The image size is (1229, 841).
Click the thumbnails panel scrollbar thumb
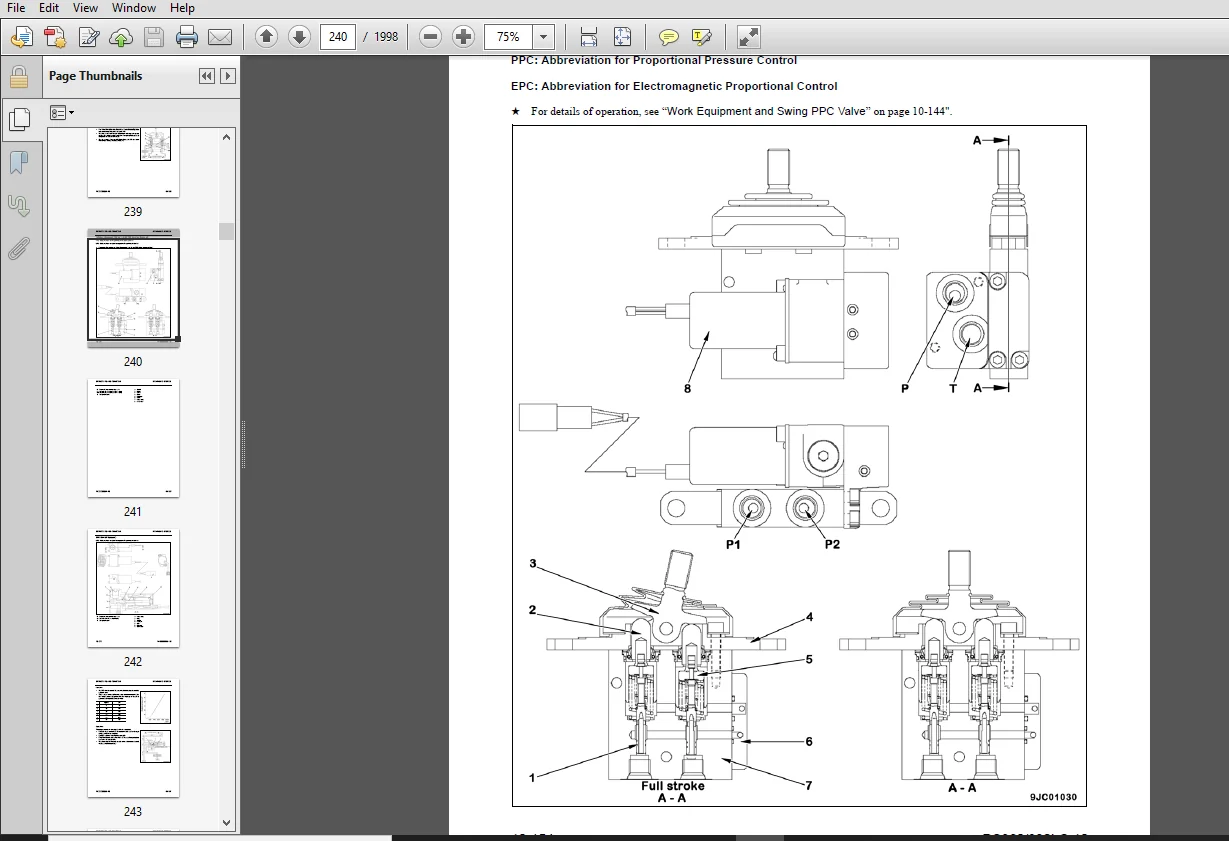tap(227, 231)
